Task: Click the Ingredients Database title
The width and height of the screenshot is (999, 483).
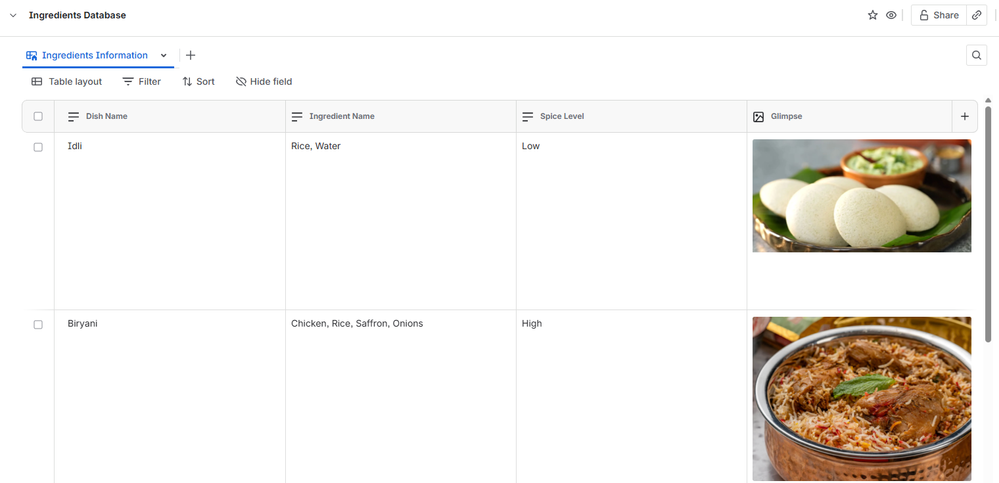Action: click(77, 15)
